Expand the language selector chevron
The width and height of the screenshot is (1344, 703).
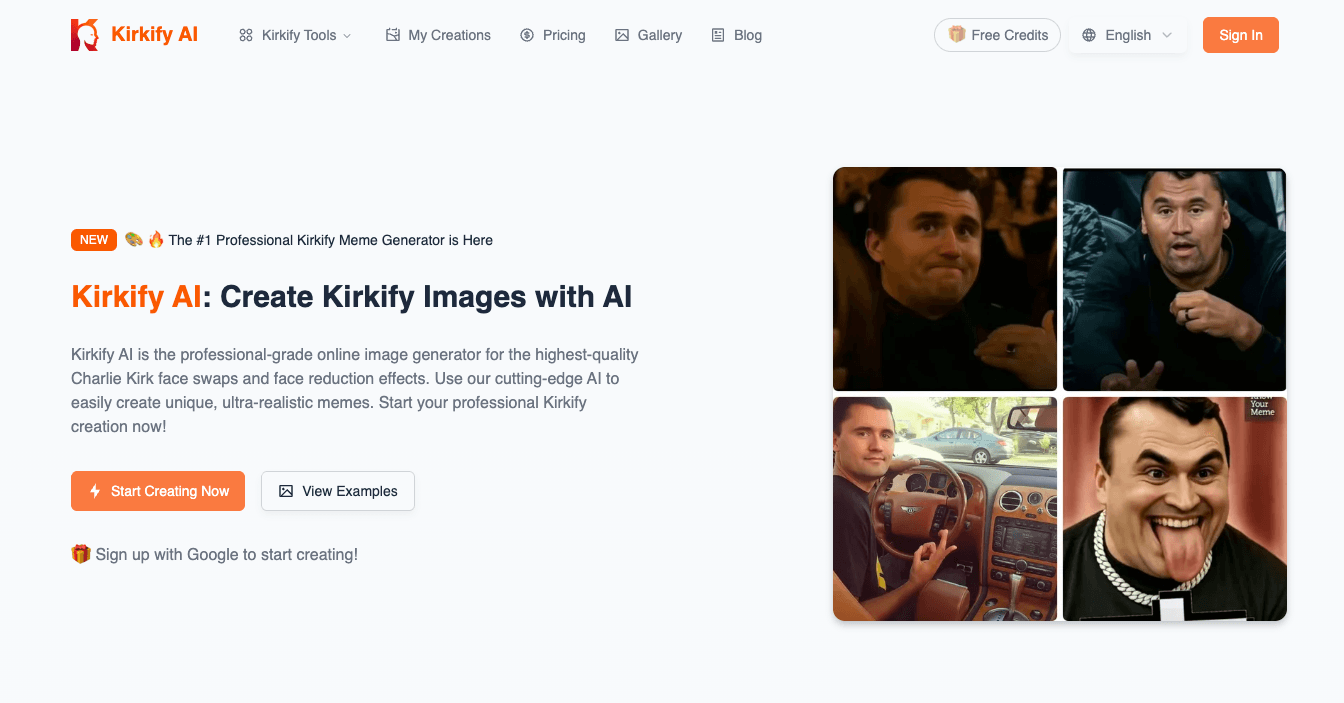[x=1166, y=35]
